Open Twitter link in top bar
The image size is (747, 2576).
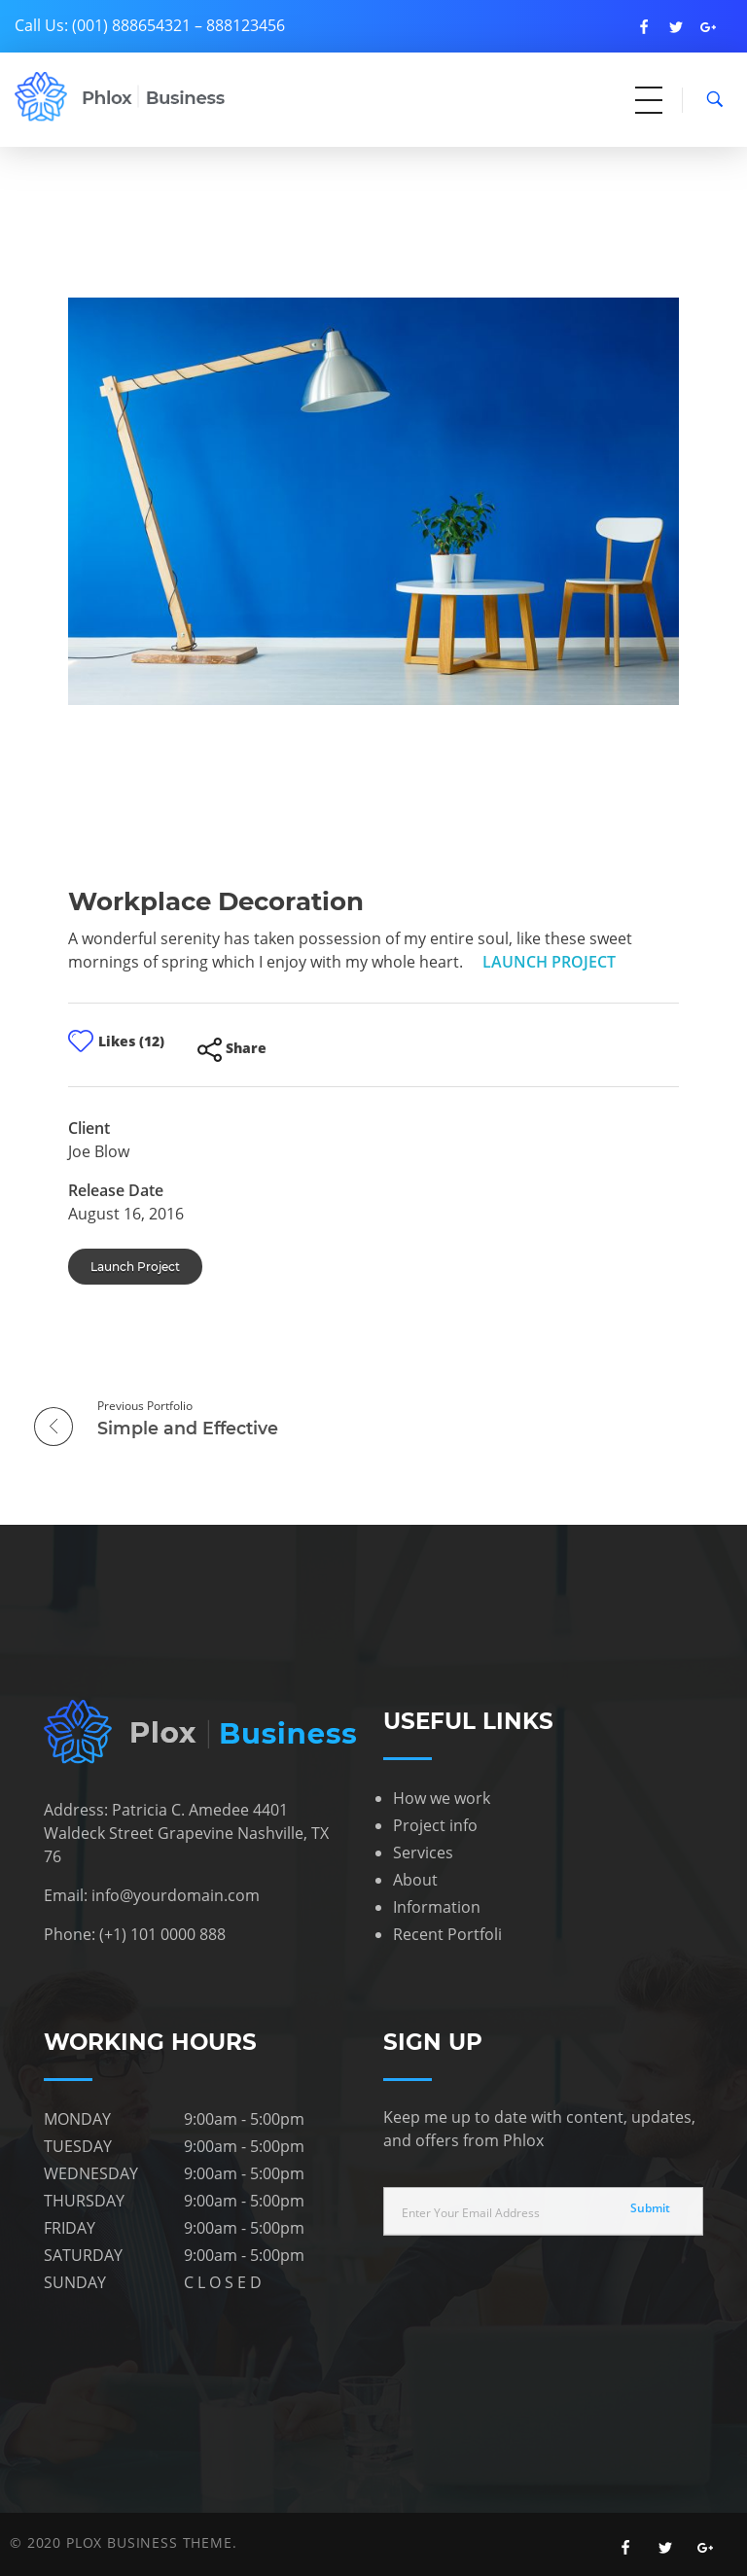point(676,27)
